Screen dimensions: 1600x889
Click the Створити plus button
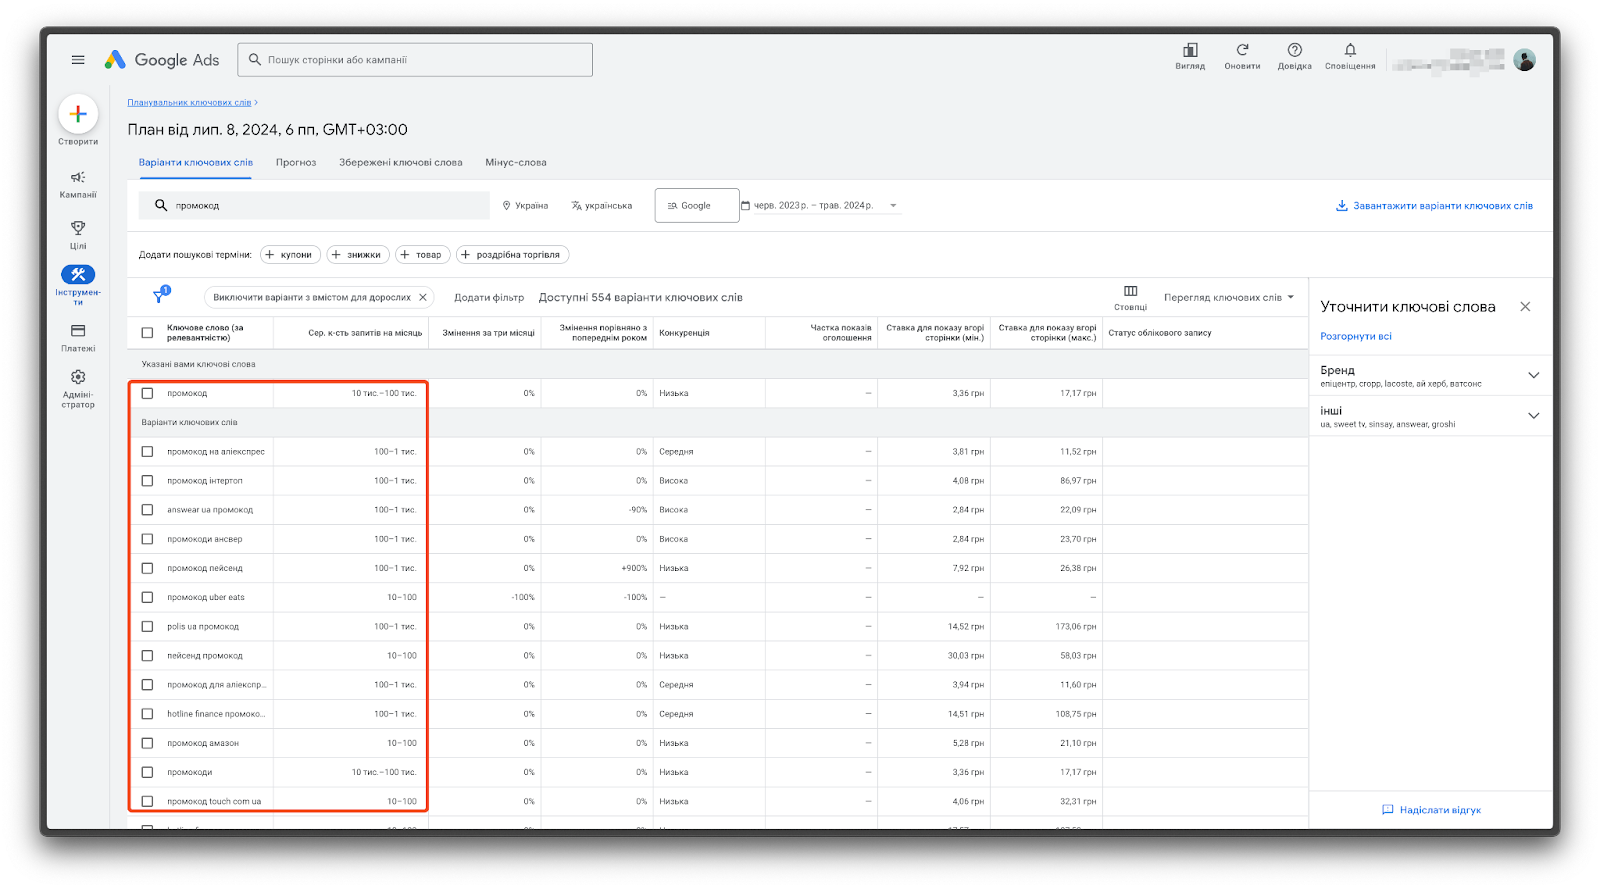click(78, 115)
